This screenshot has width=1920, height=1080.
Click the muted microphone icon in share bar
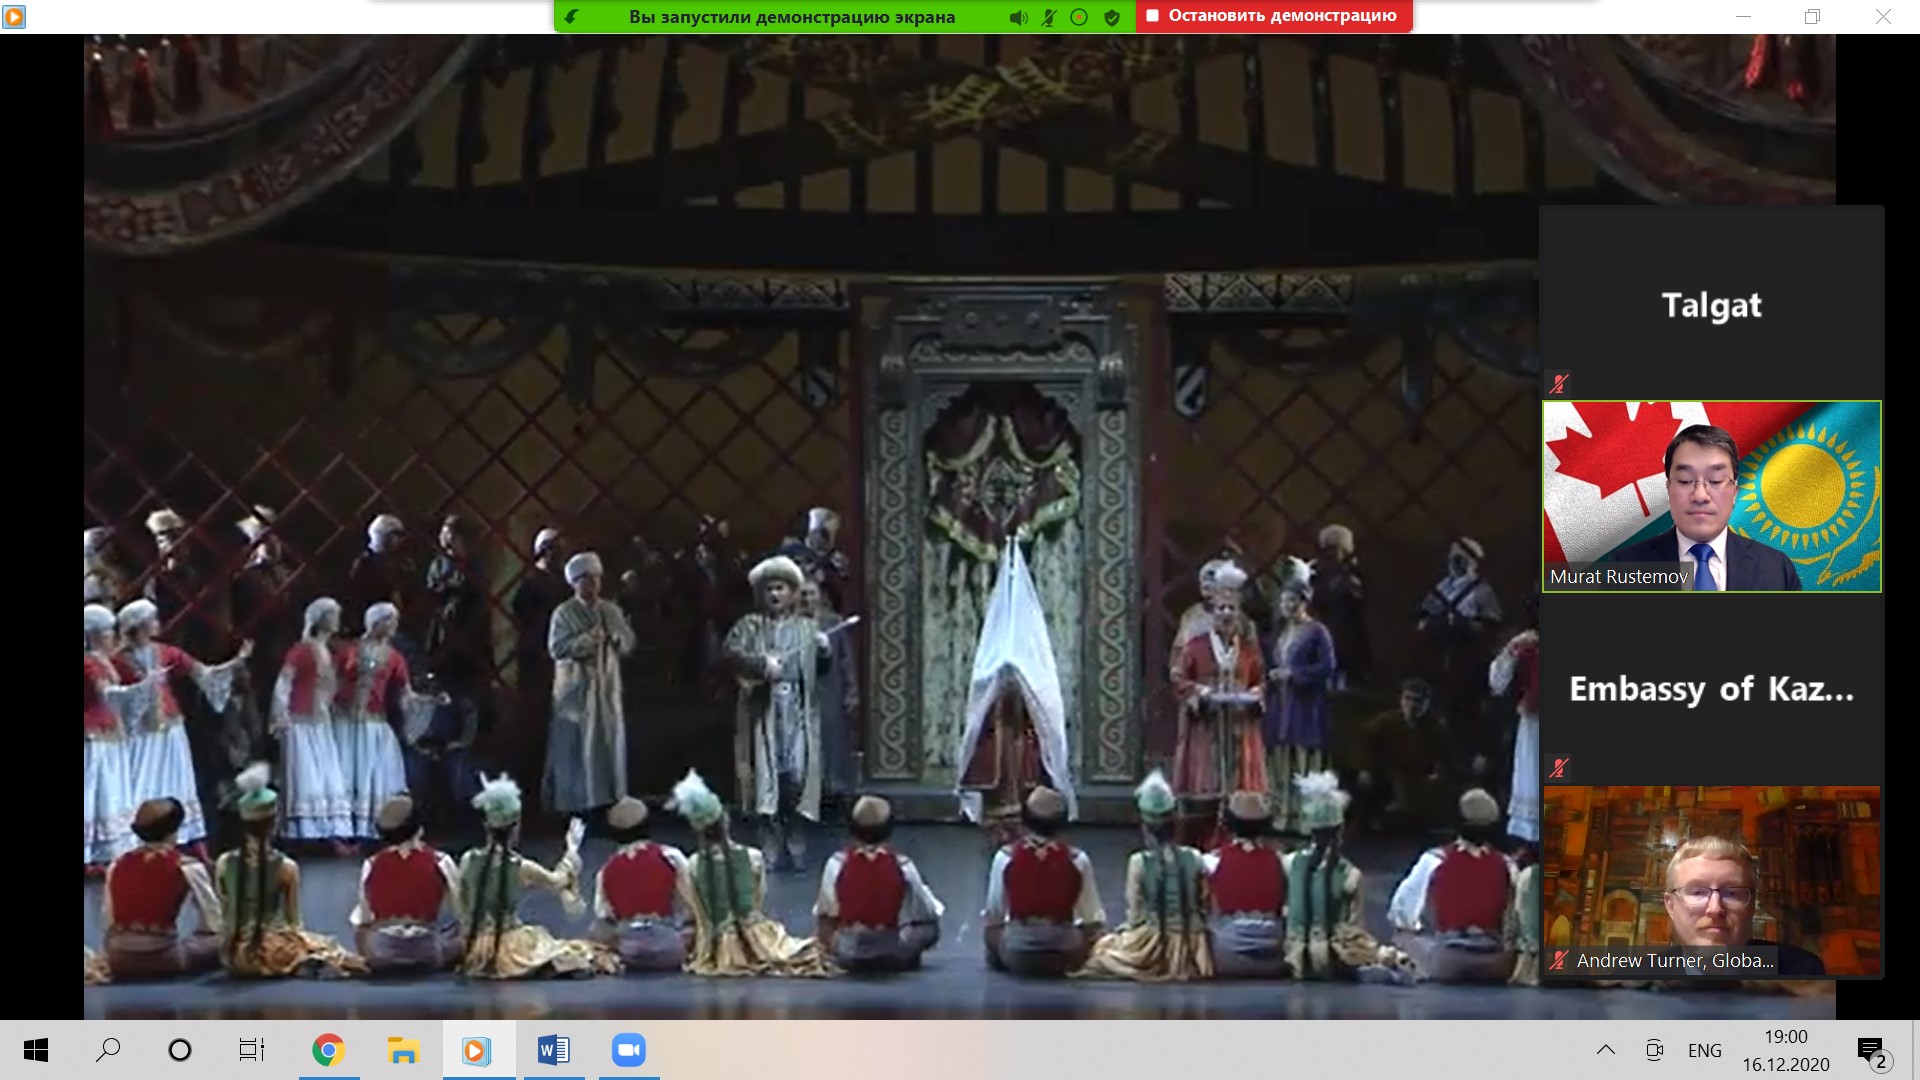point(1048,17)
